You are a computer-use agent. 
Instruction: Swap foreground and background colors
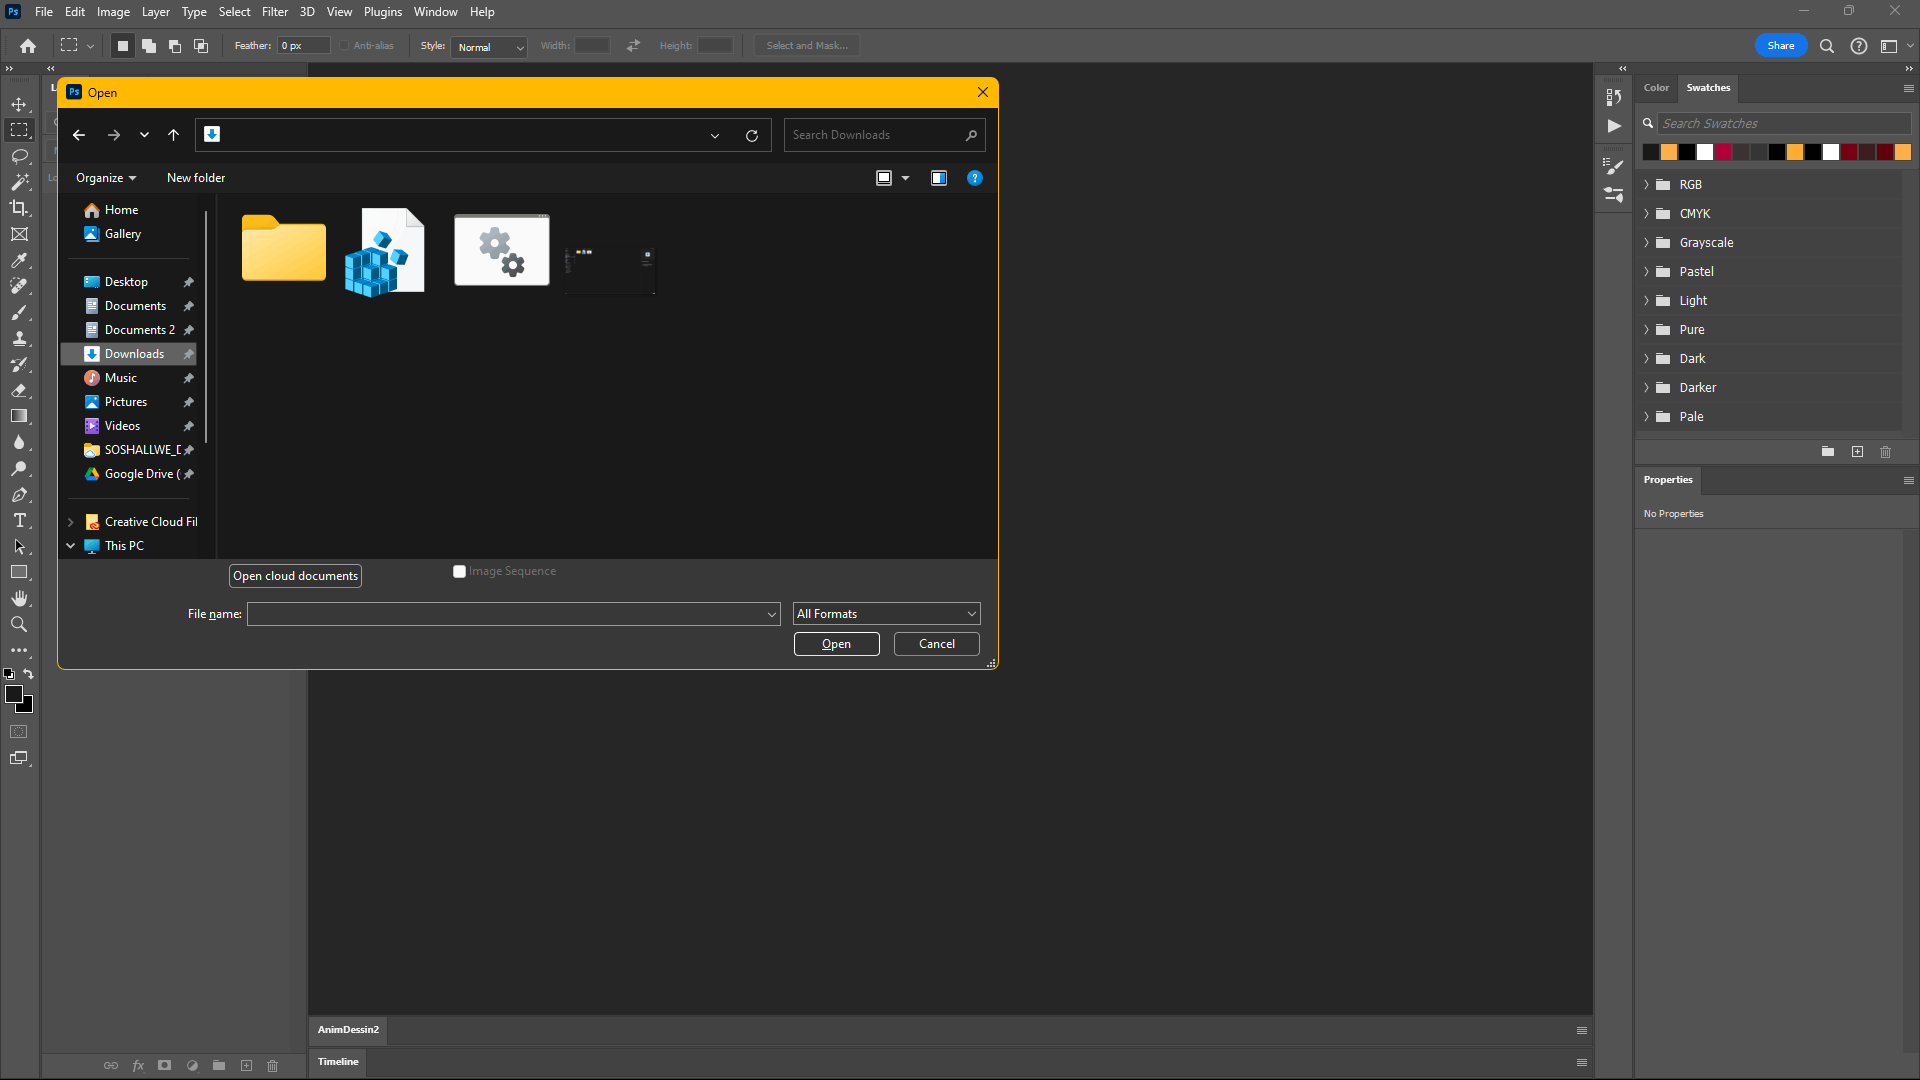tap(29, 674)
